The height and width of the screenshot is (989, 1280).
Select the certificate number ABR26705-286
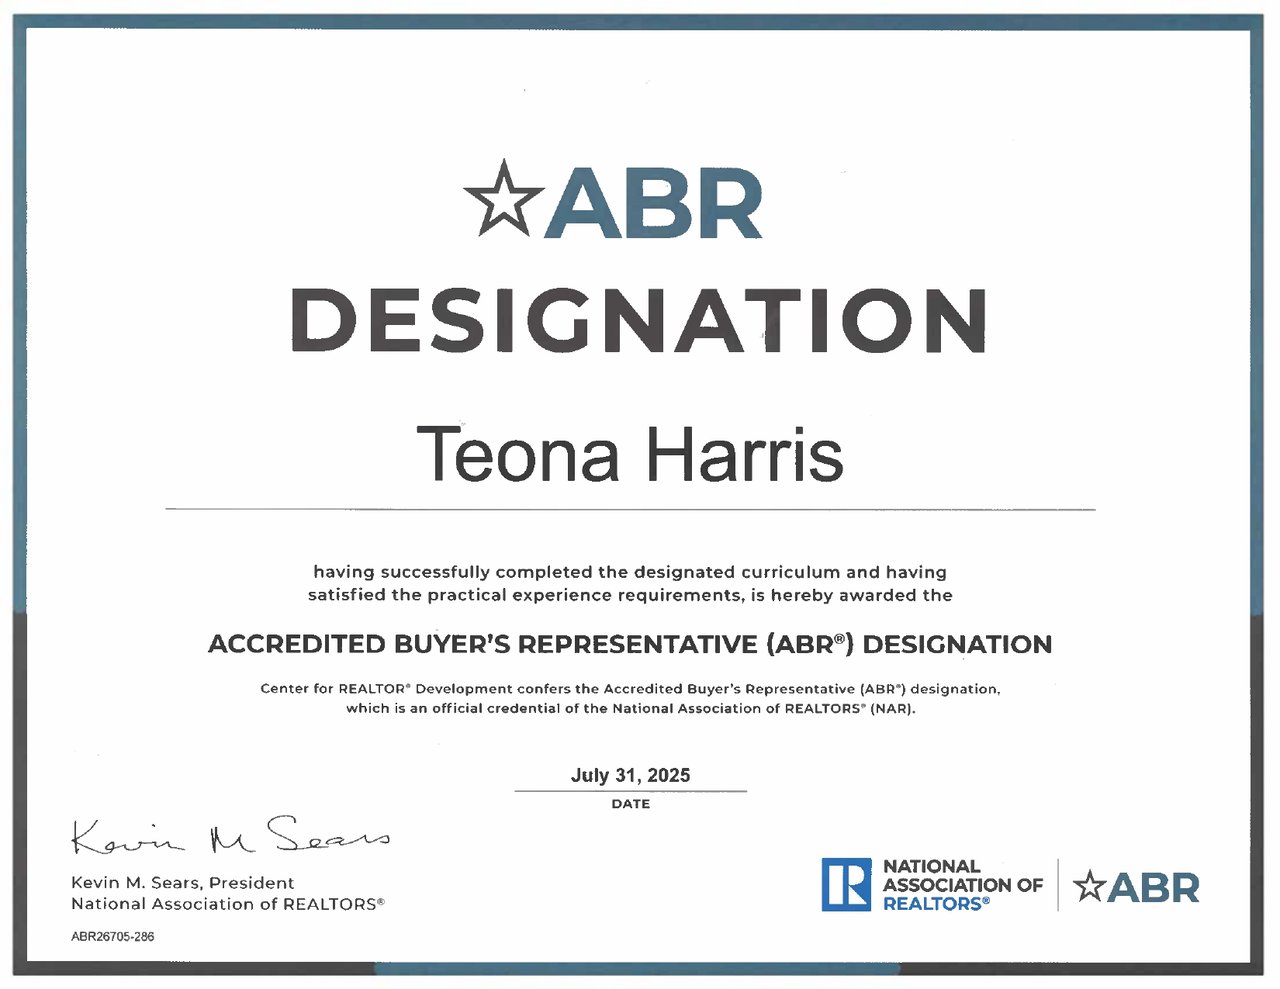(113, 937)
